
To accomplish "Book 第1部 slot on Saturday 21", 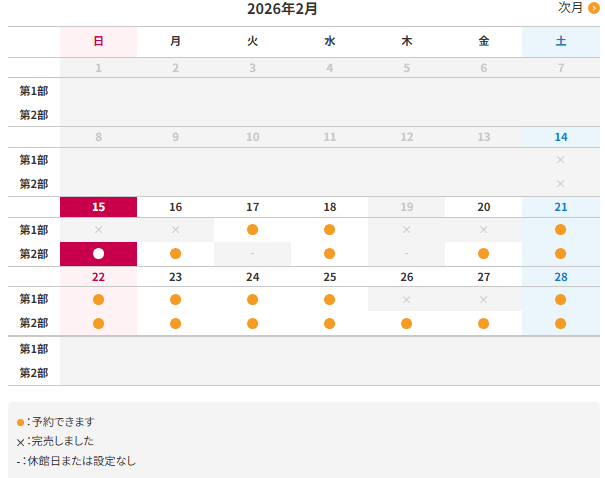I will 560,229.
